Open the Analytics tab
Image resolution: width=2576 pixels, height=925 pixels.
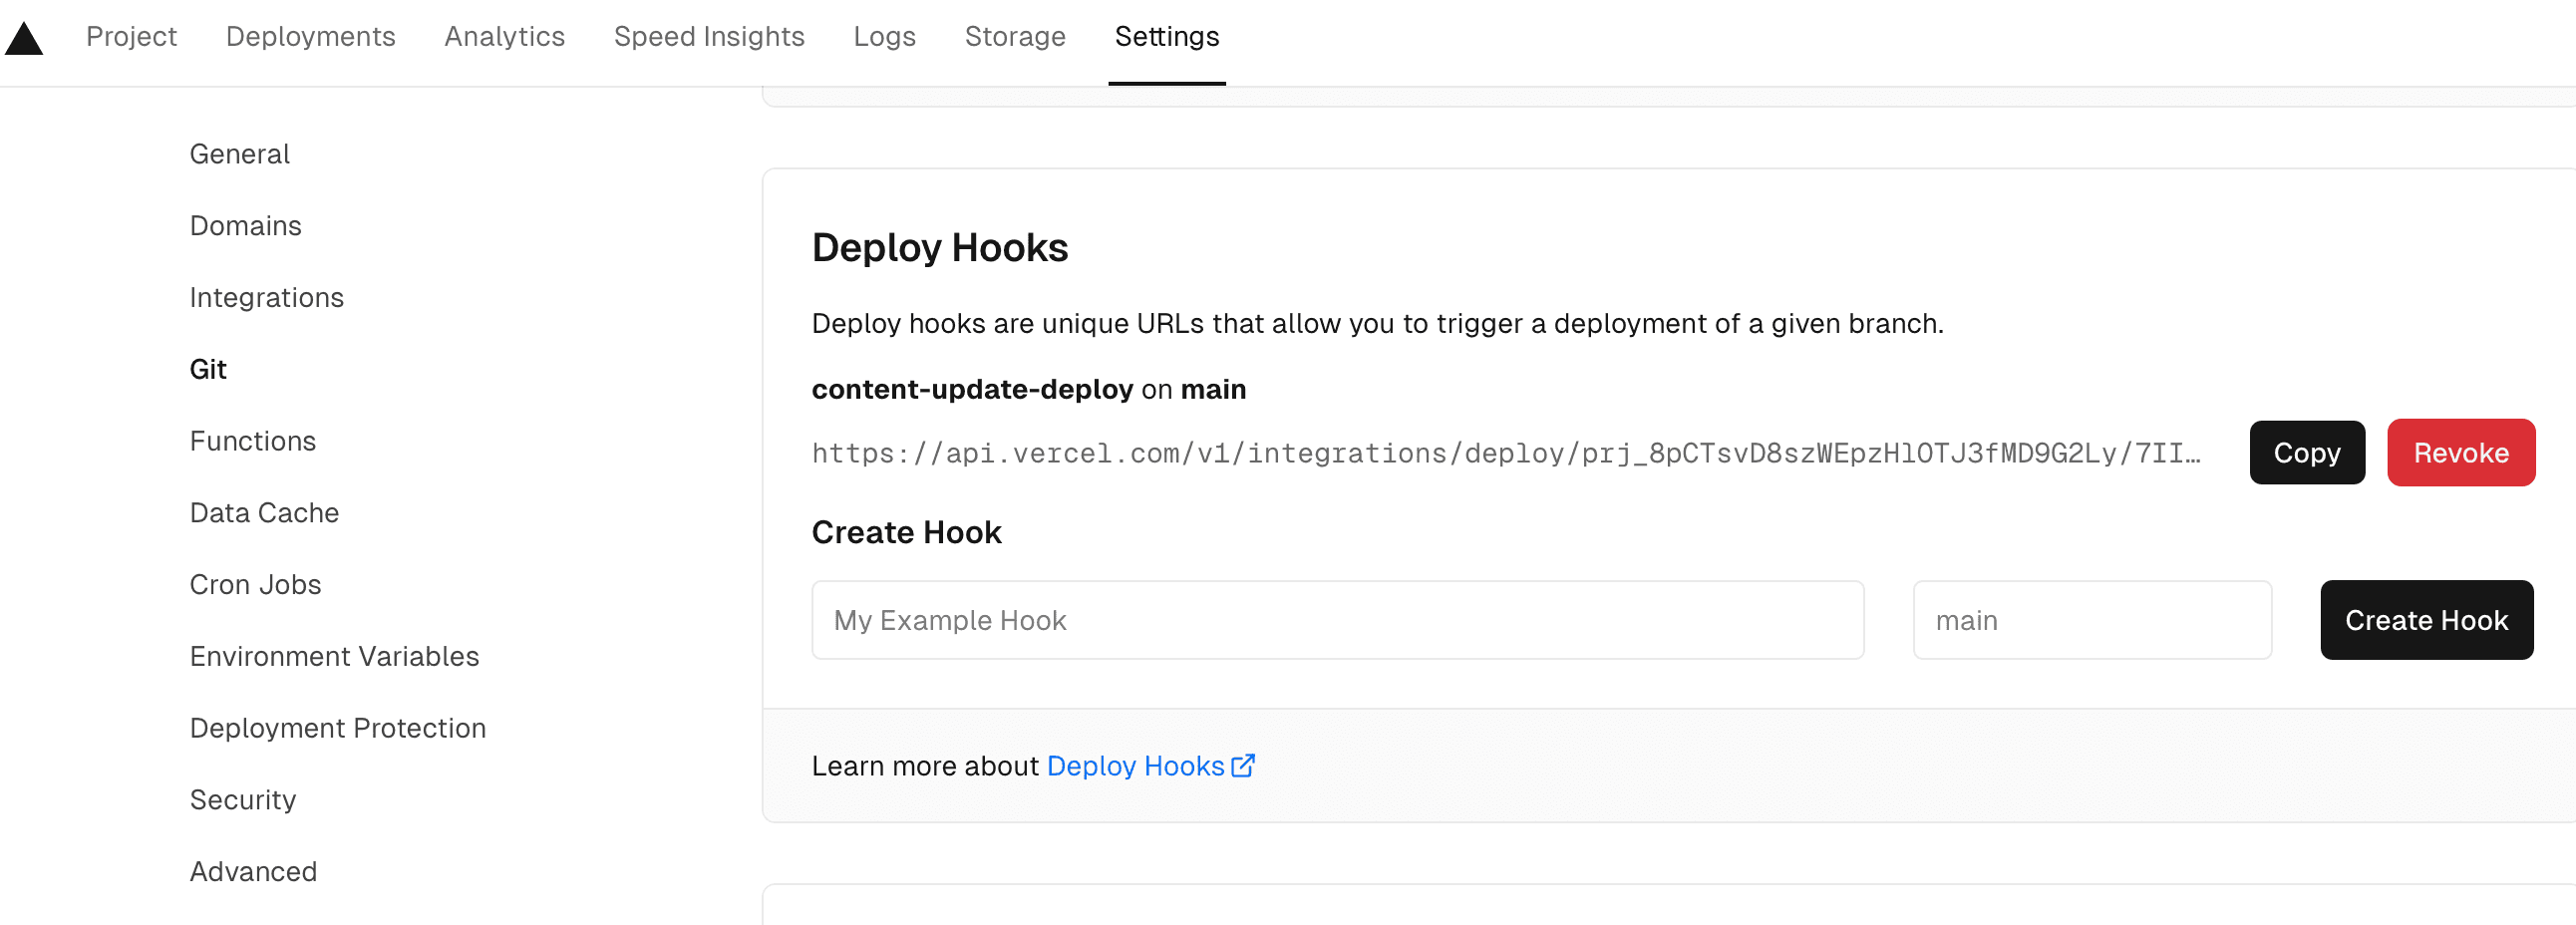504,37
